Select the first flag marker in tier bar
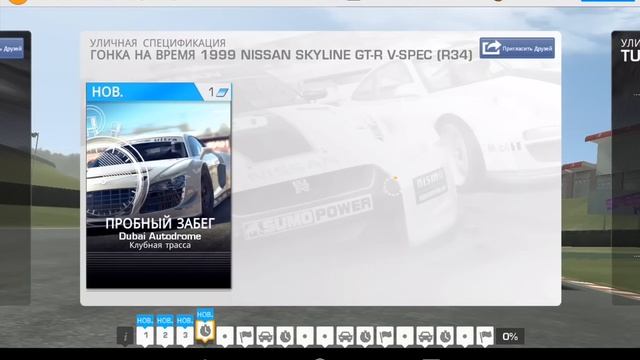640x360 pixels. coord(245,336)
